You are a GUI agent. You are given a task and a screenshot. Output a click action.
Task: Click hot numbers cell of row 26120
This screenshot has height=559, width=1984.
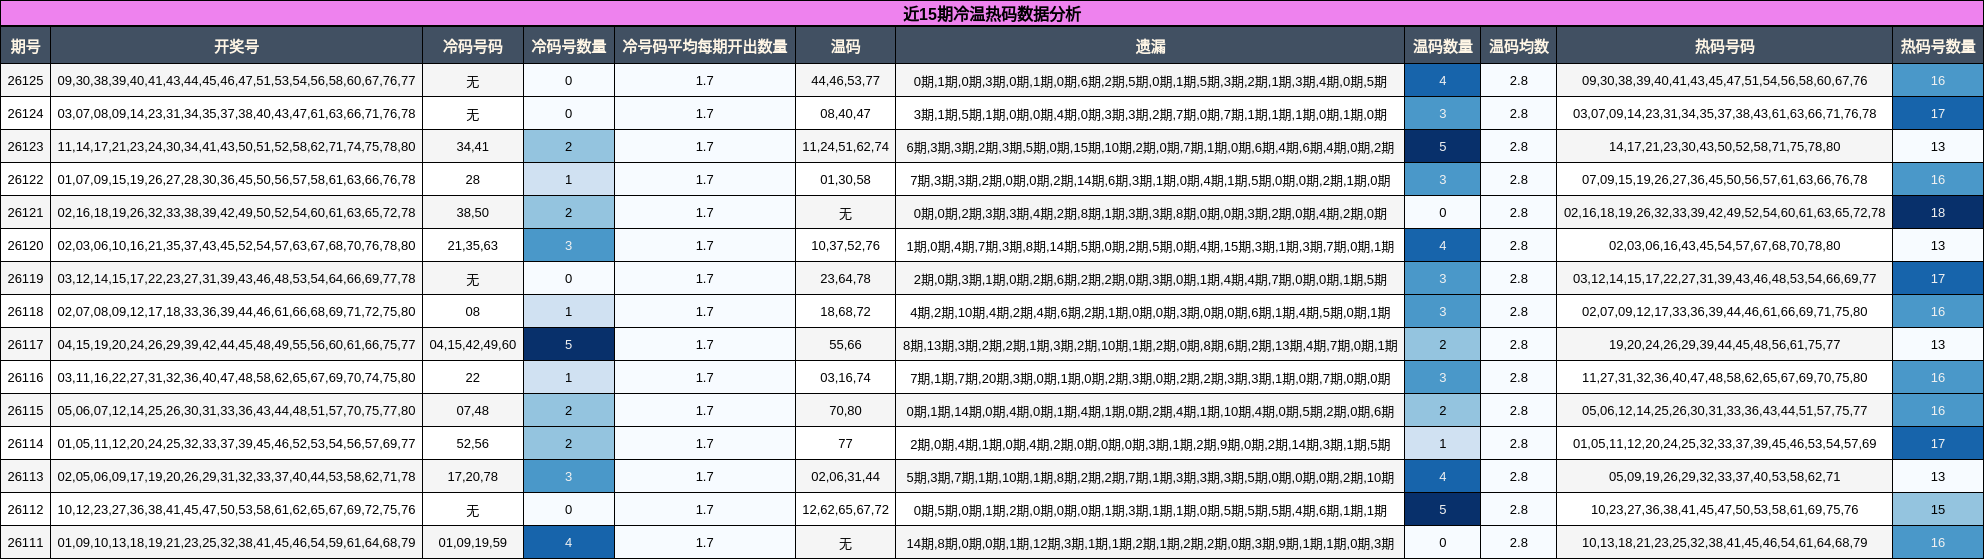click(x=1725, y=246)
